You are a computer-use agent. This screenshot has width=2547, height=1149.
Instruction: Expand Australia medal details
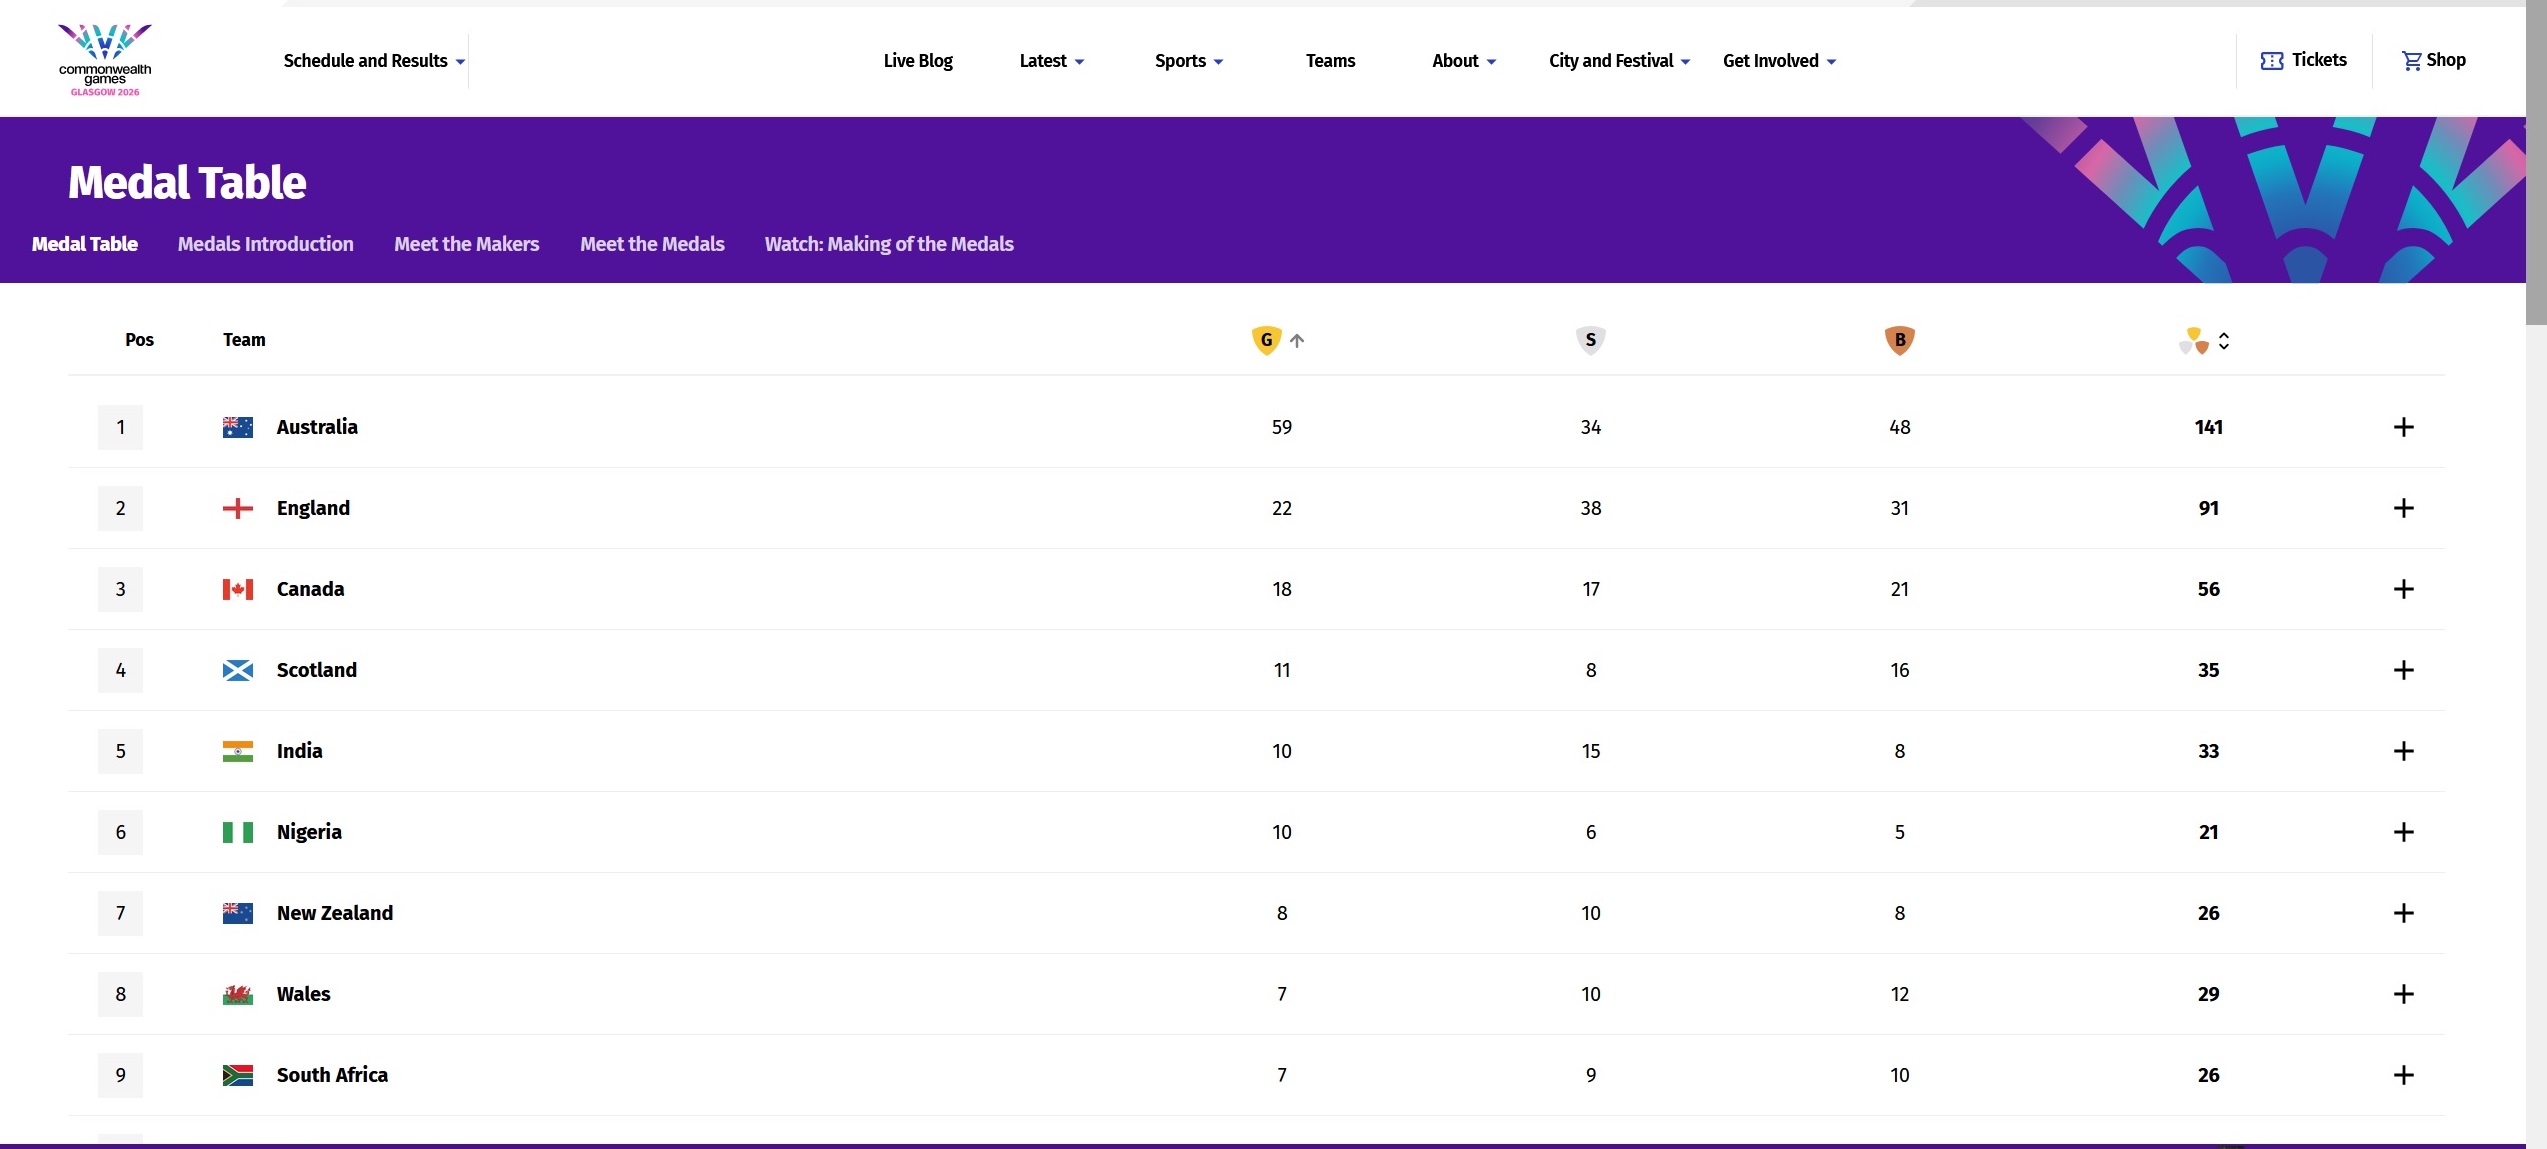coord(2404,427)
